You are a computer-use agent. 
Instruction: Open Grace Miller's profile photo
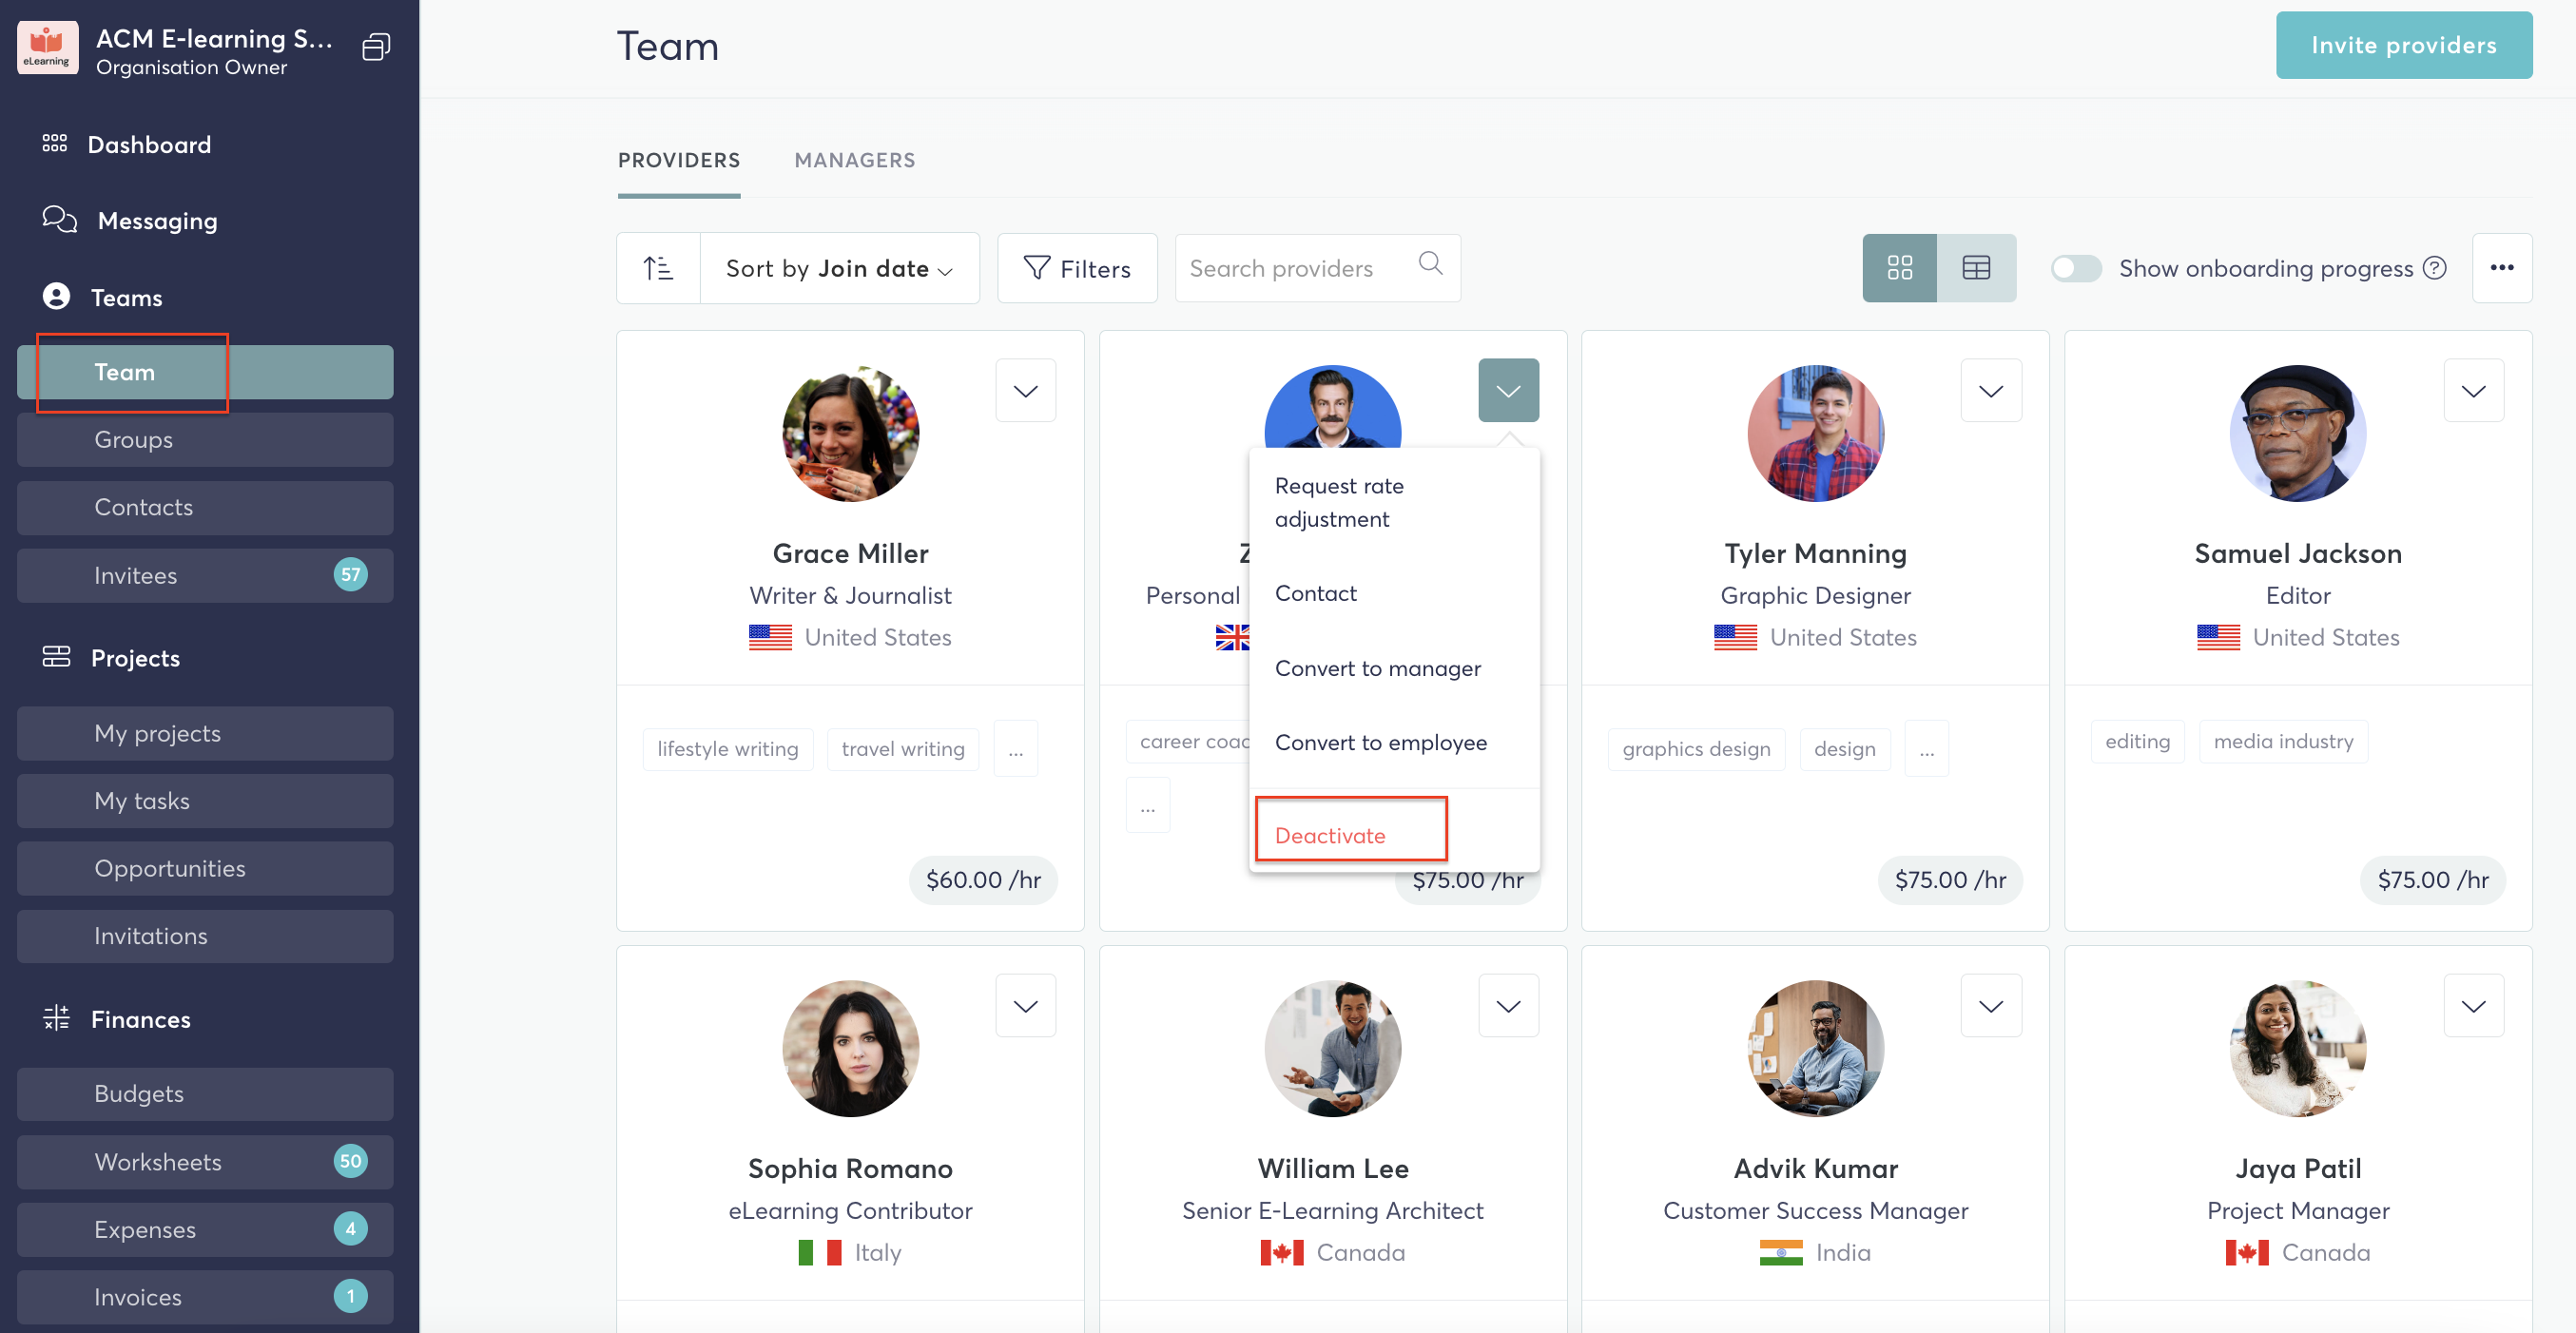pos(850,433)
